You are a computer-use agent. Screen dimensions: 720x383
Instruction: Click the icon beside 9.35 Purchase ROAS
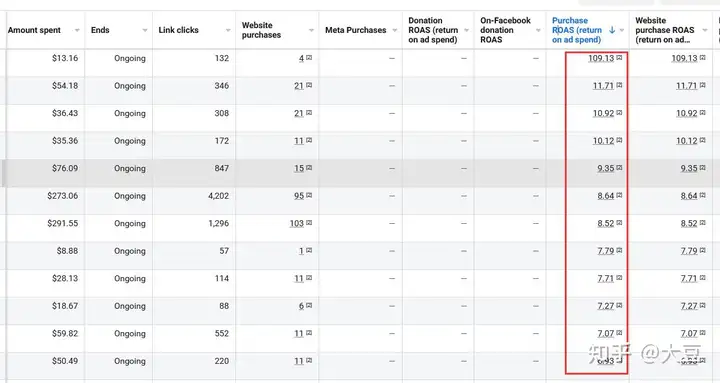pyautogui.click(x=619, y=168)
